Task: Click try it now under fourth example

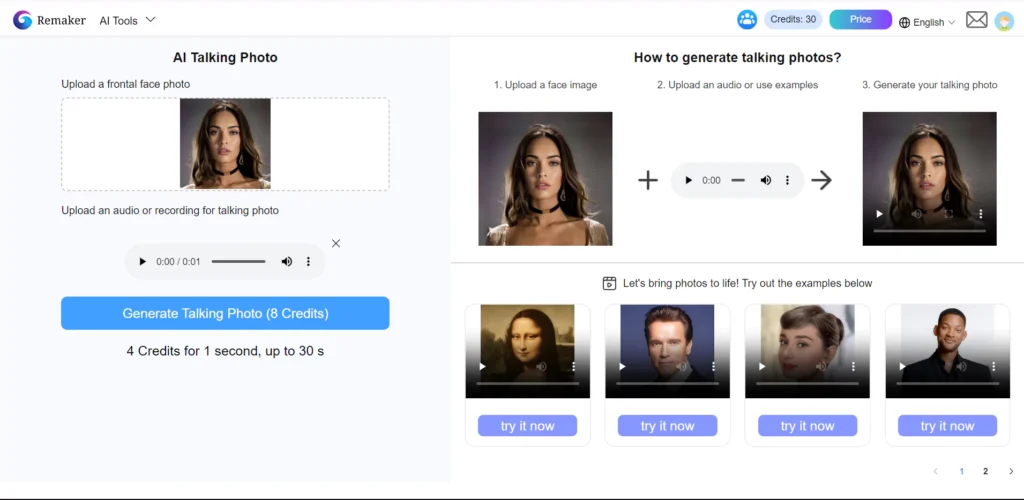Action: 948,426
